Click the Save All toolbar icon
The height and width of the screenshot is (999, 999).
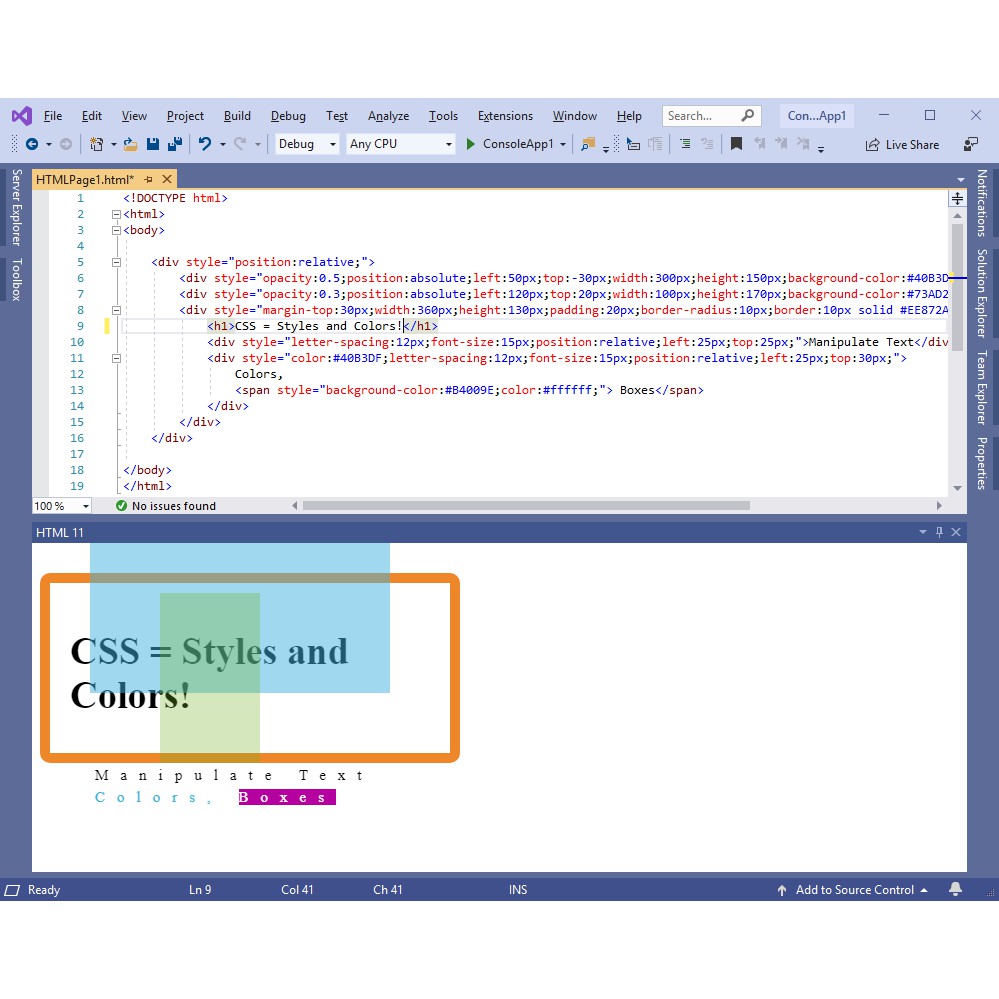[x=174, y=144]
